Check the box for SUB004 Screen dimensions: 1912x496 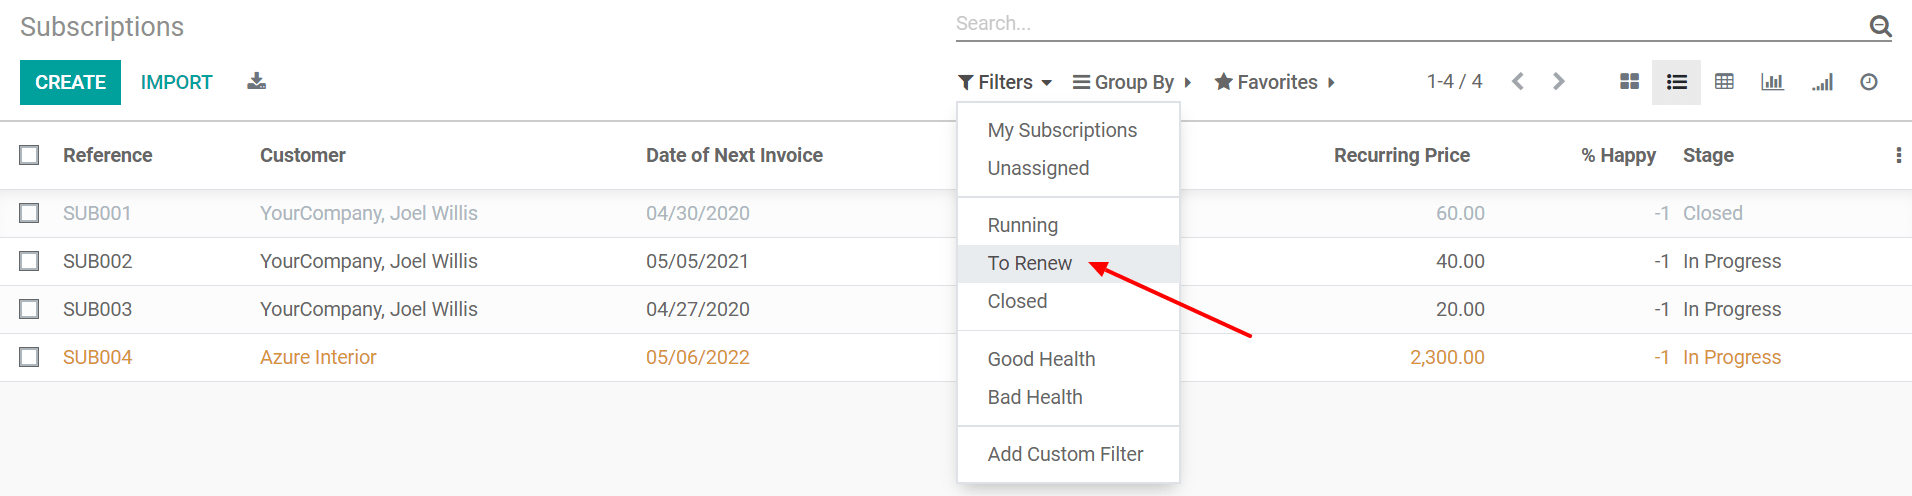(x=29, y=357)
